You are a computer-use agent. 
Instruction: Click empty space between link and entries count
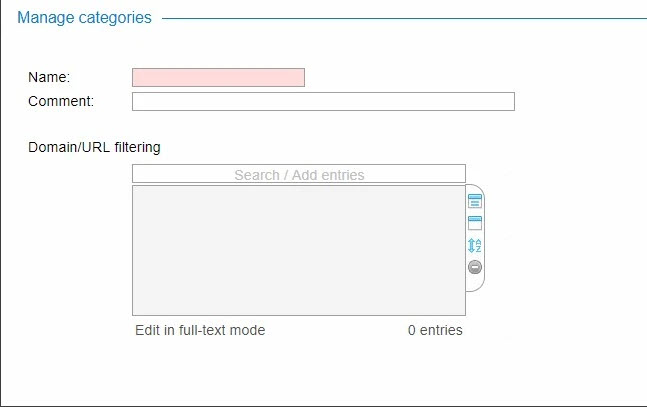tap(336, 330)
